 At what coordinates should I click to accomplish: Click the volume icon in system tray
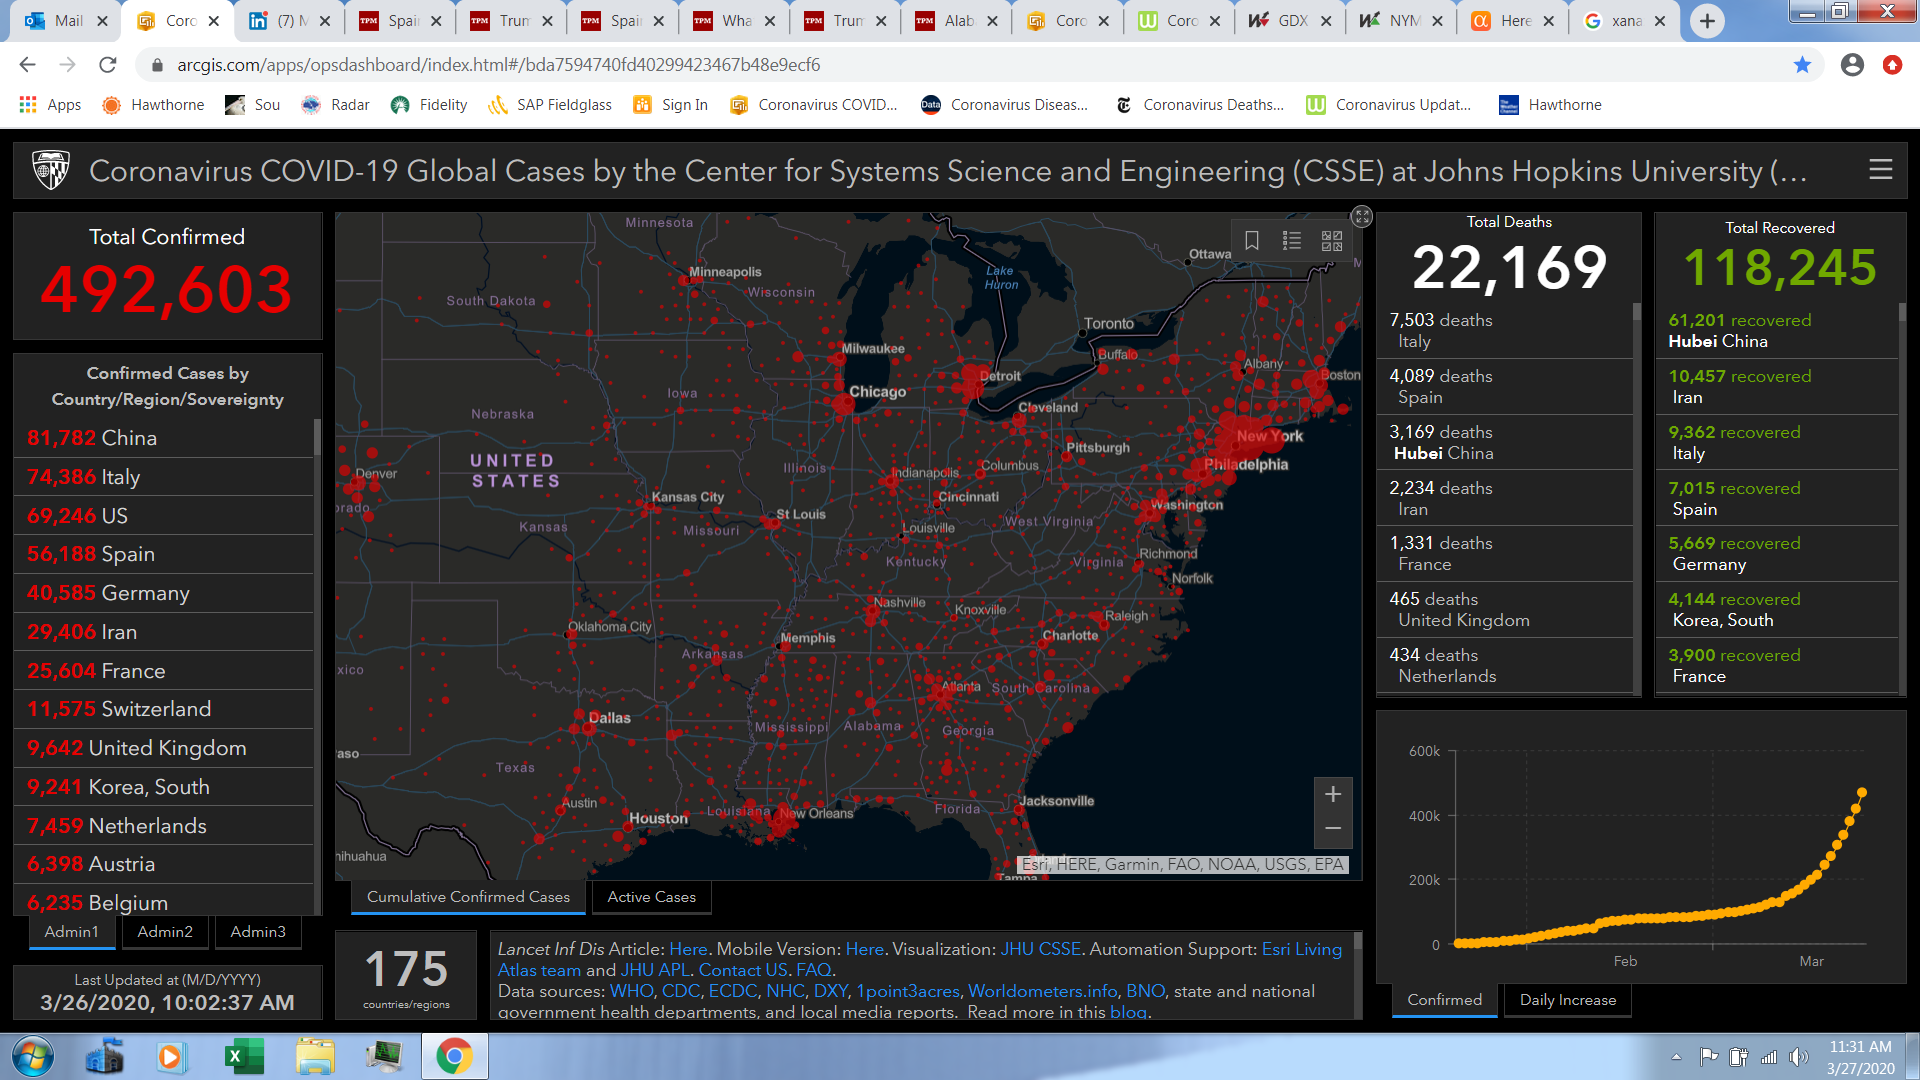1799,1056
